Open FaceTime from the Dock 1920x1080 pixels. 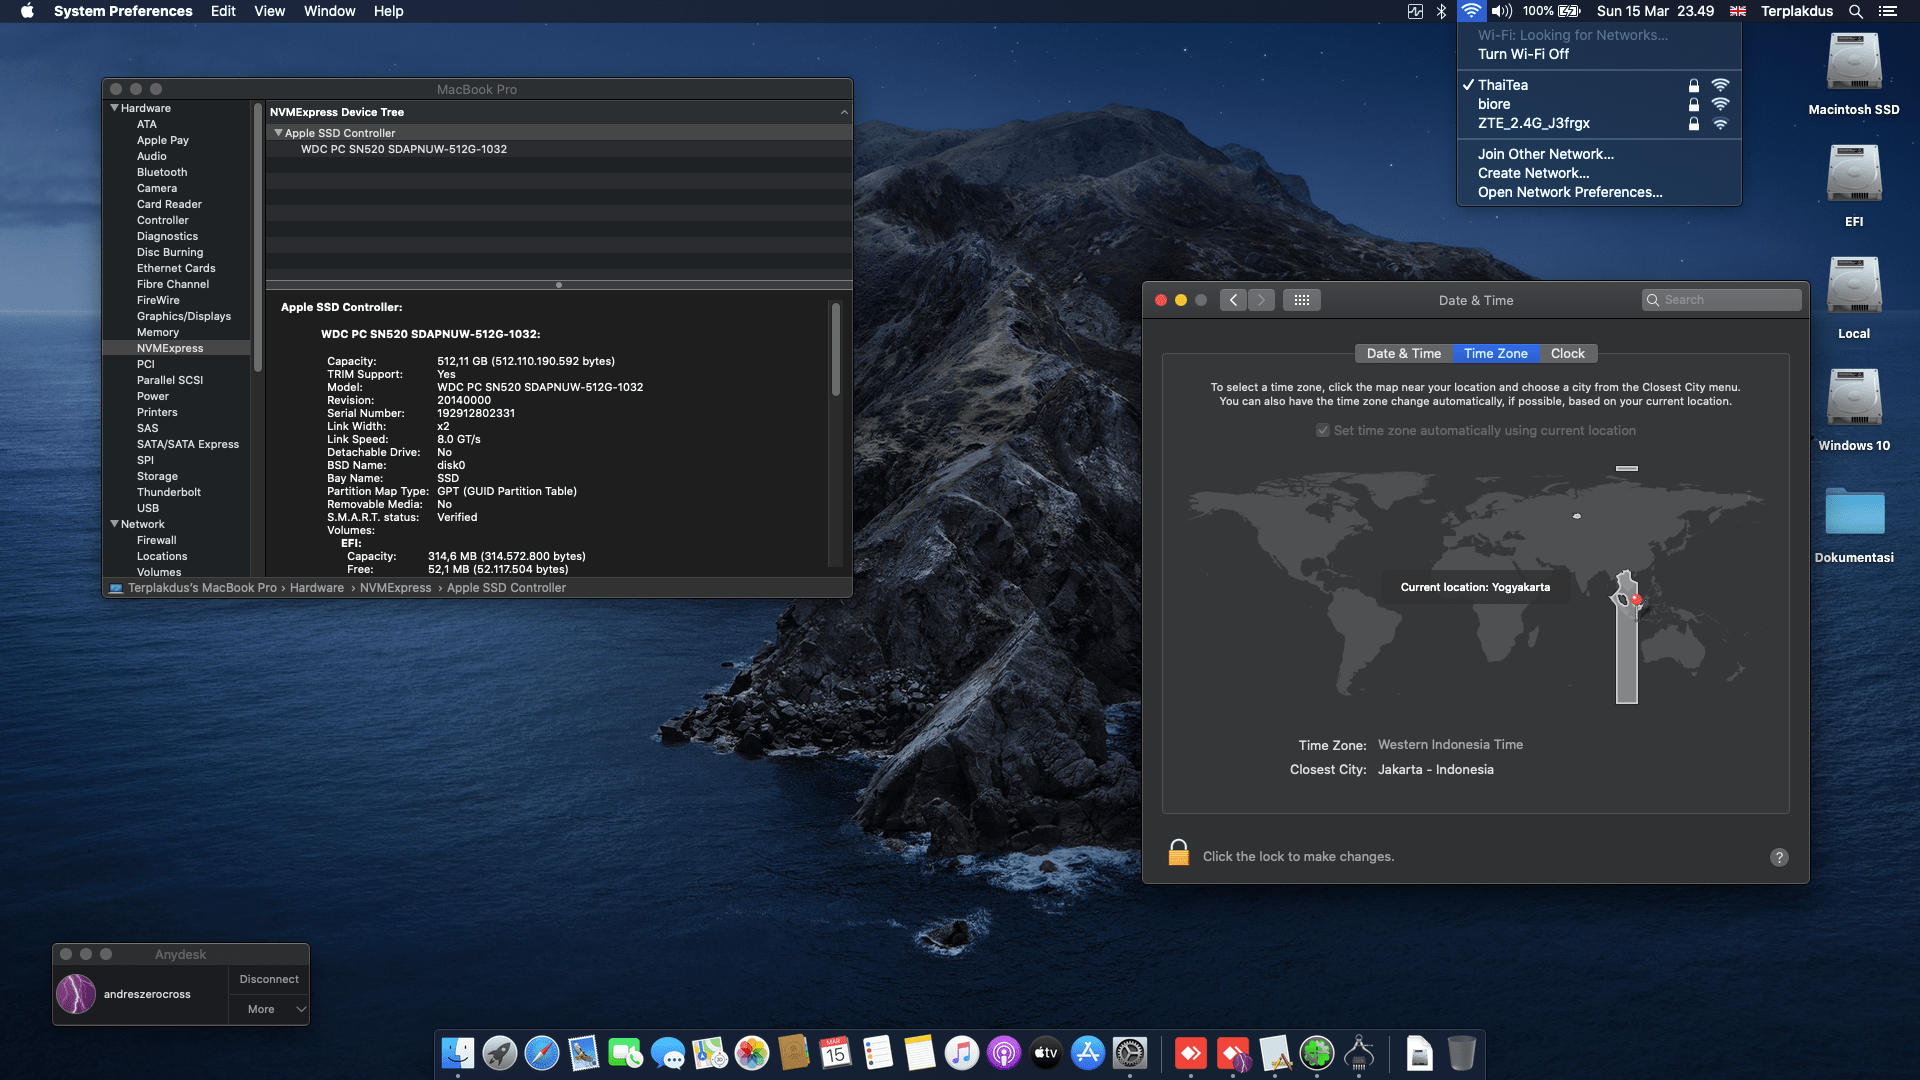point(626,1053)
